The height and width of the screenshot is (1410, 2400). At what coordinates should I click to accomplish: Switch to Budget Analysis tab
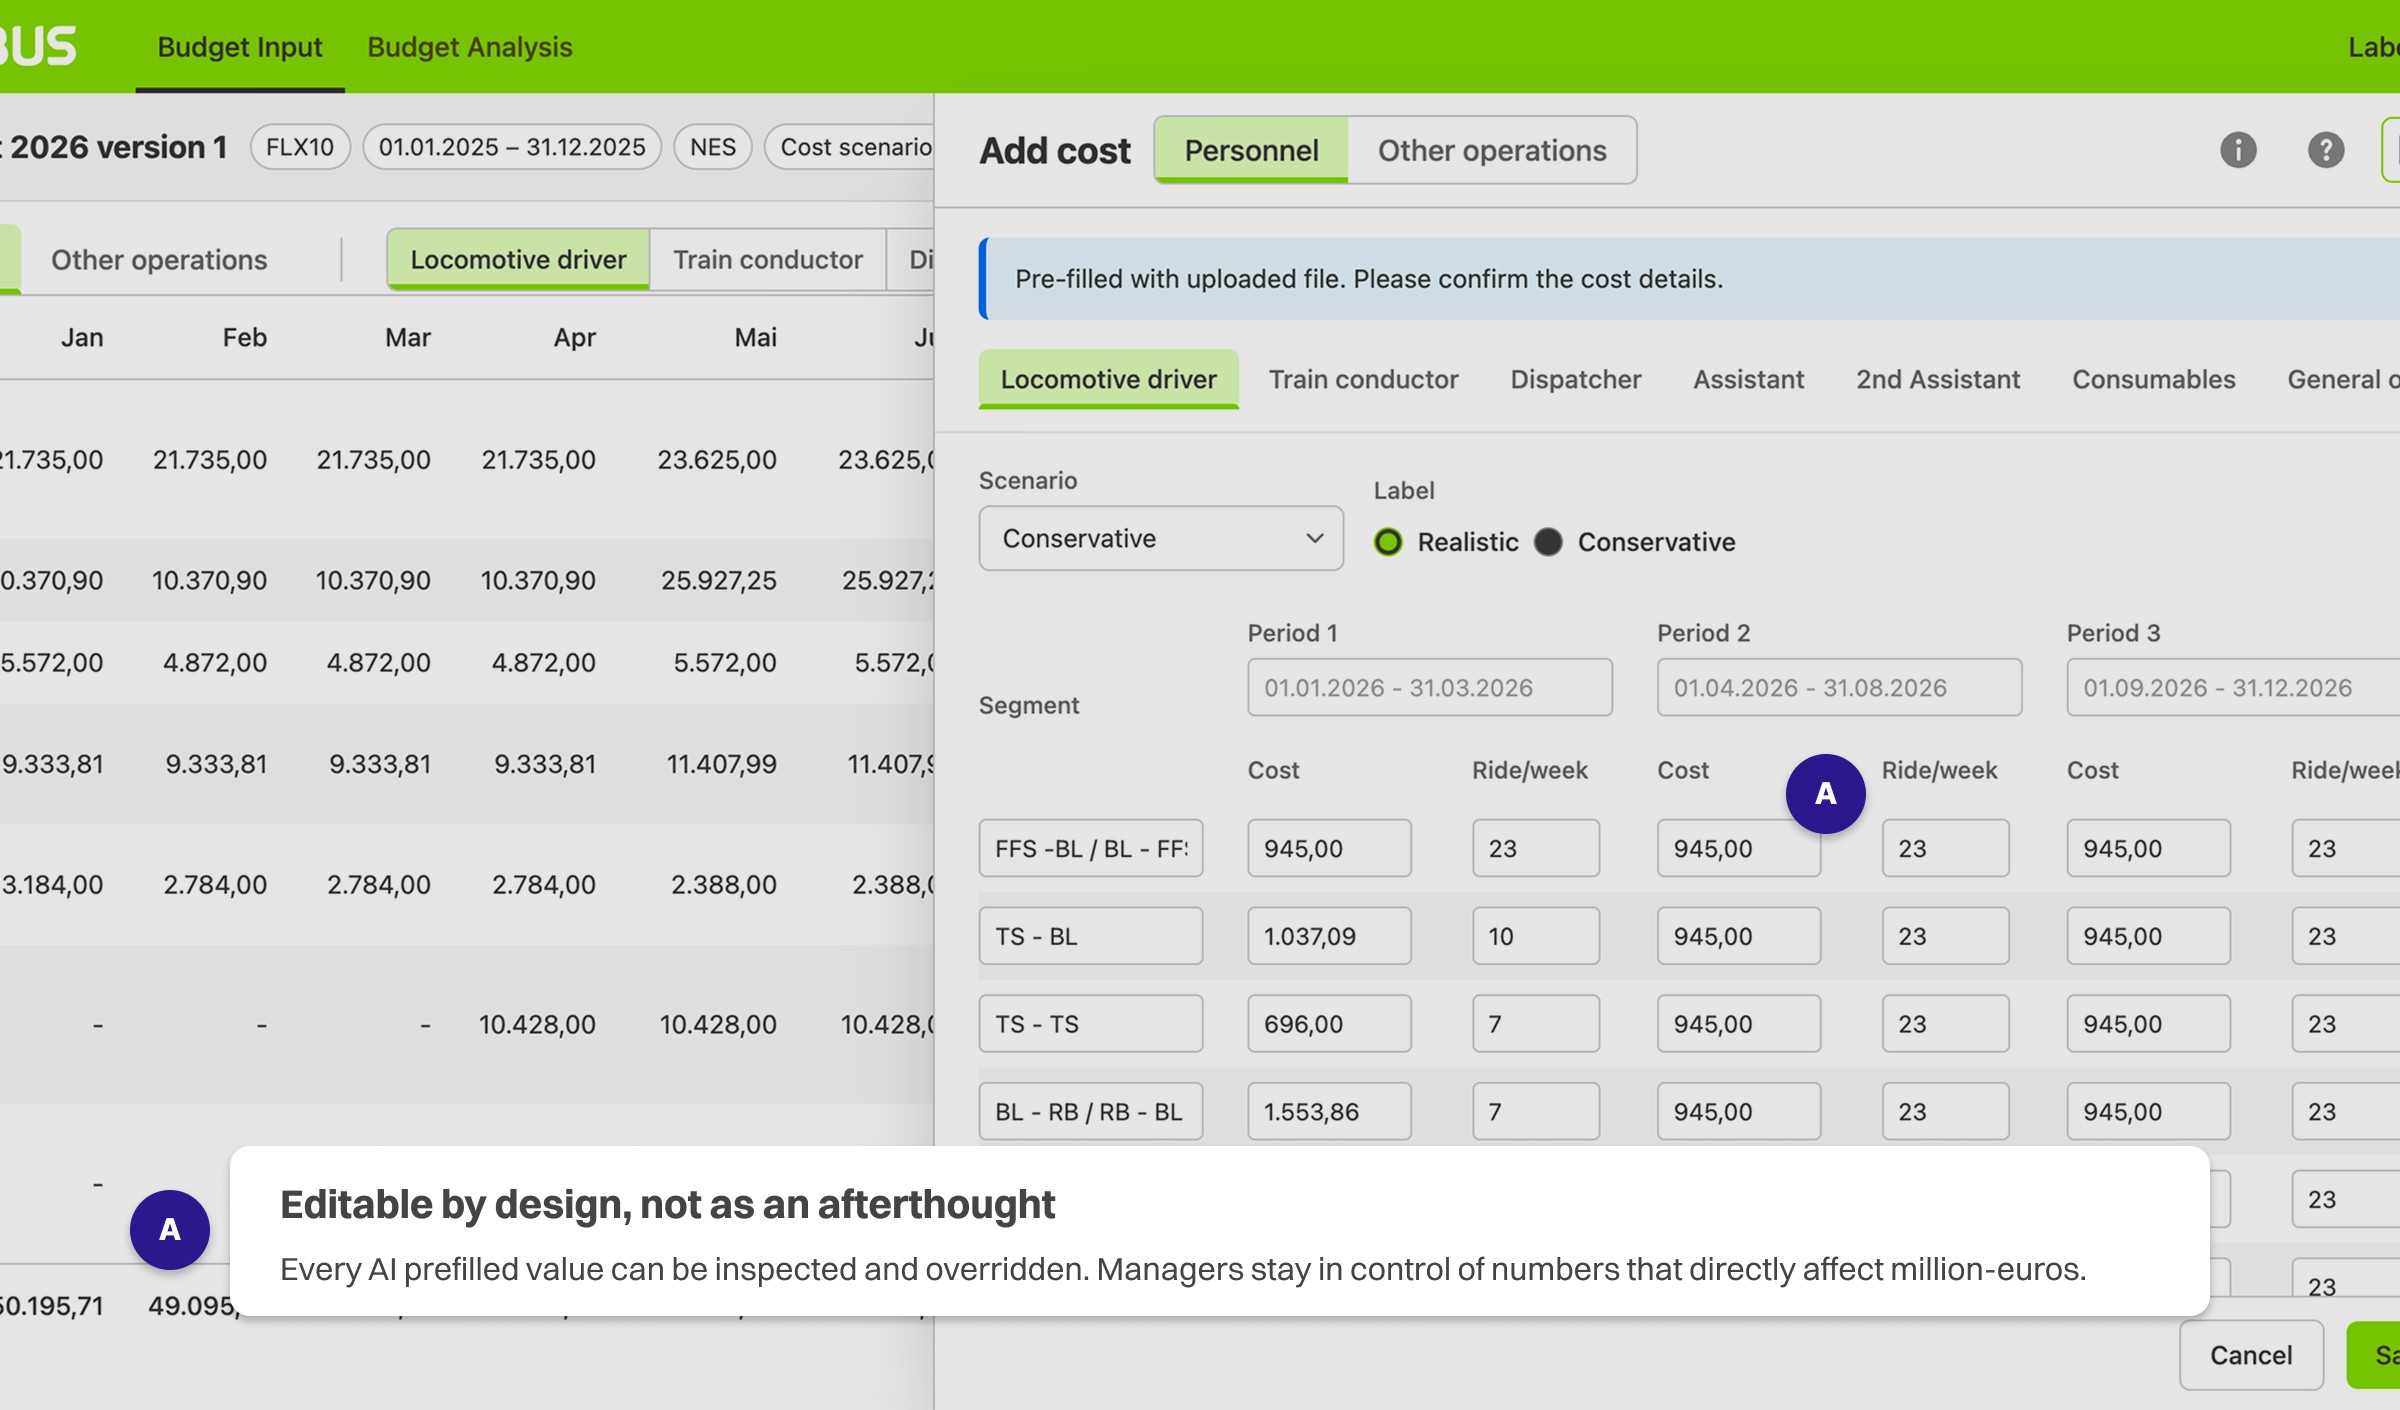tap(469, 47)
